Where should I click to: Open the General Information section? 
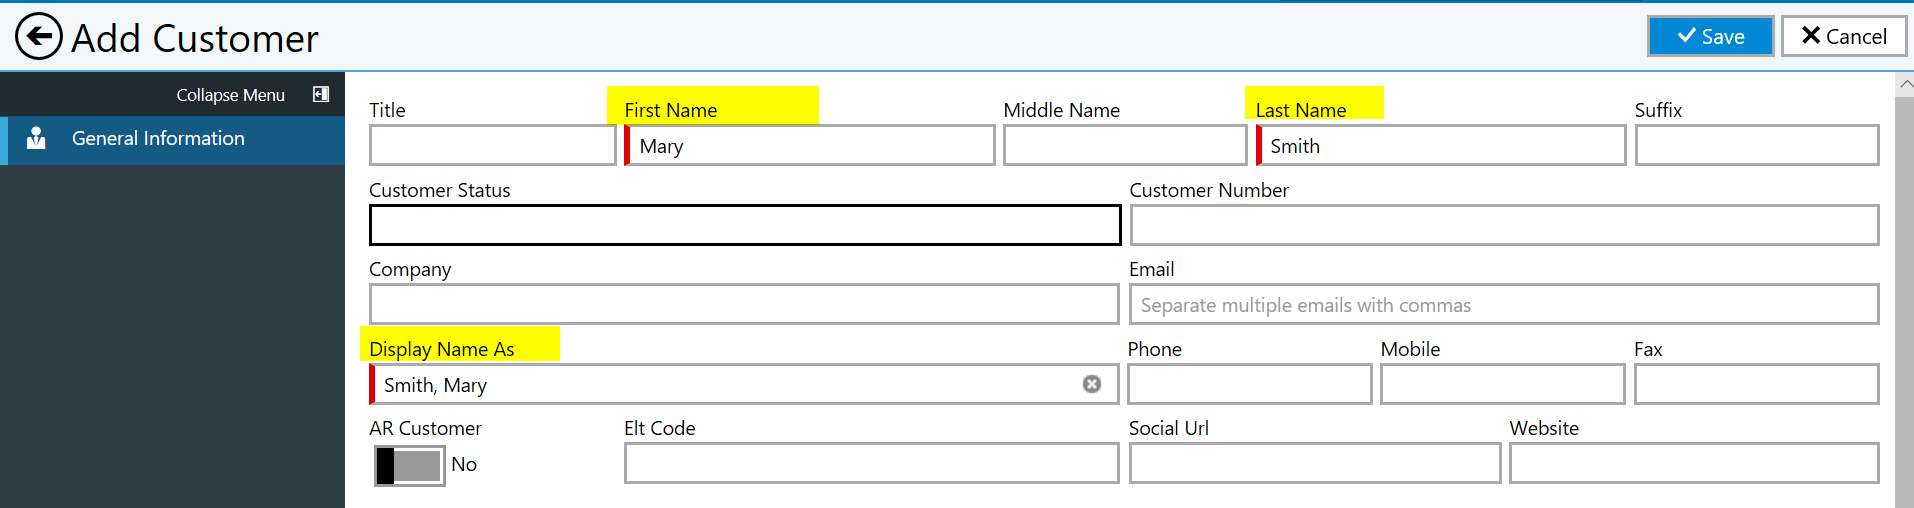172,139
